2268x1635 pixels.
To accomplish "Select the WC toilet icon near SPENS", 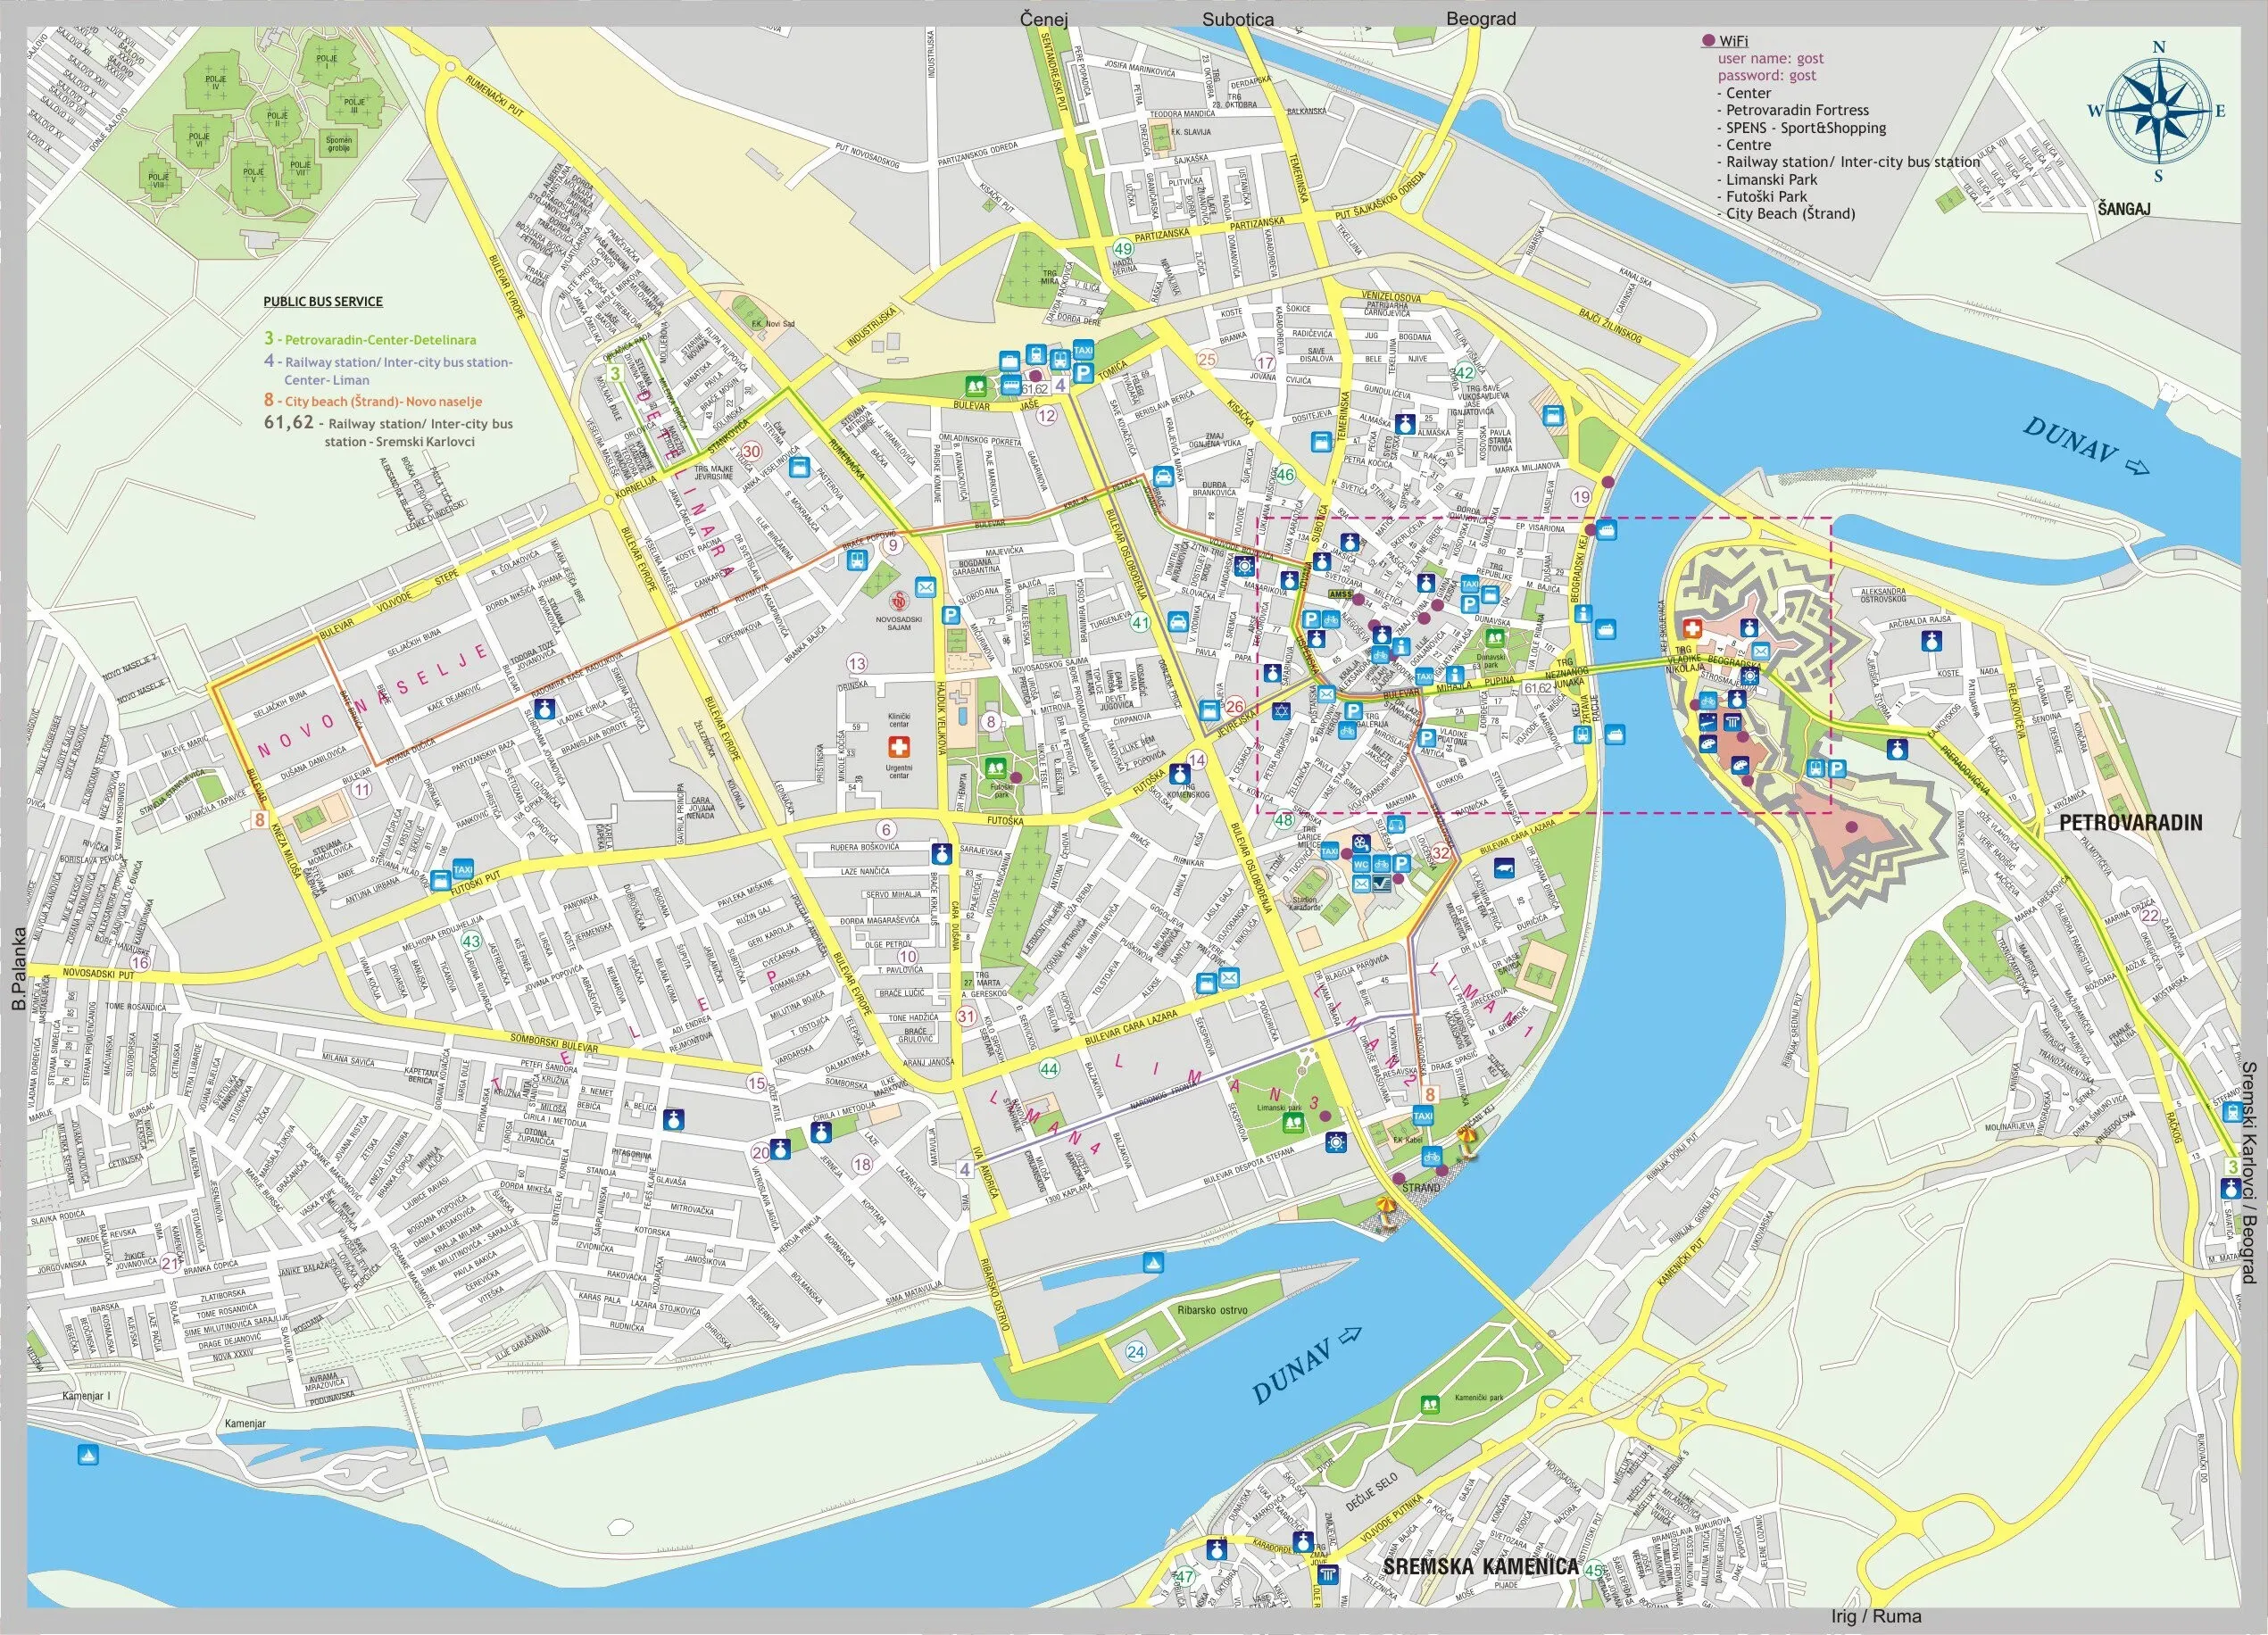I will [1360, 863].
